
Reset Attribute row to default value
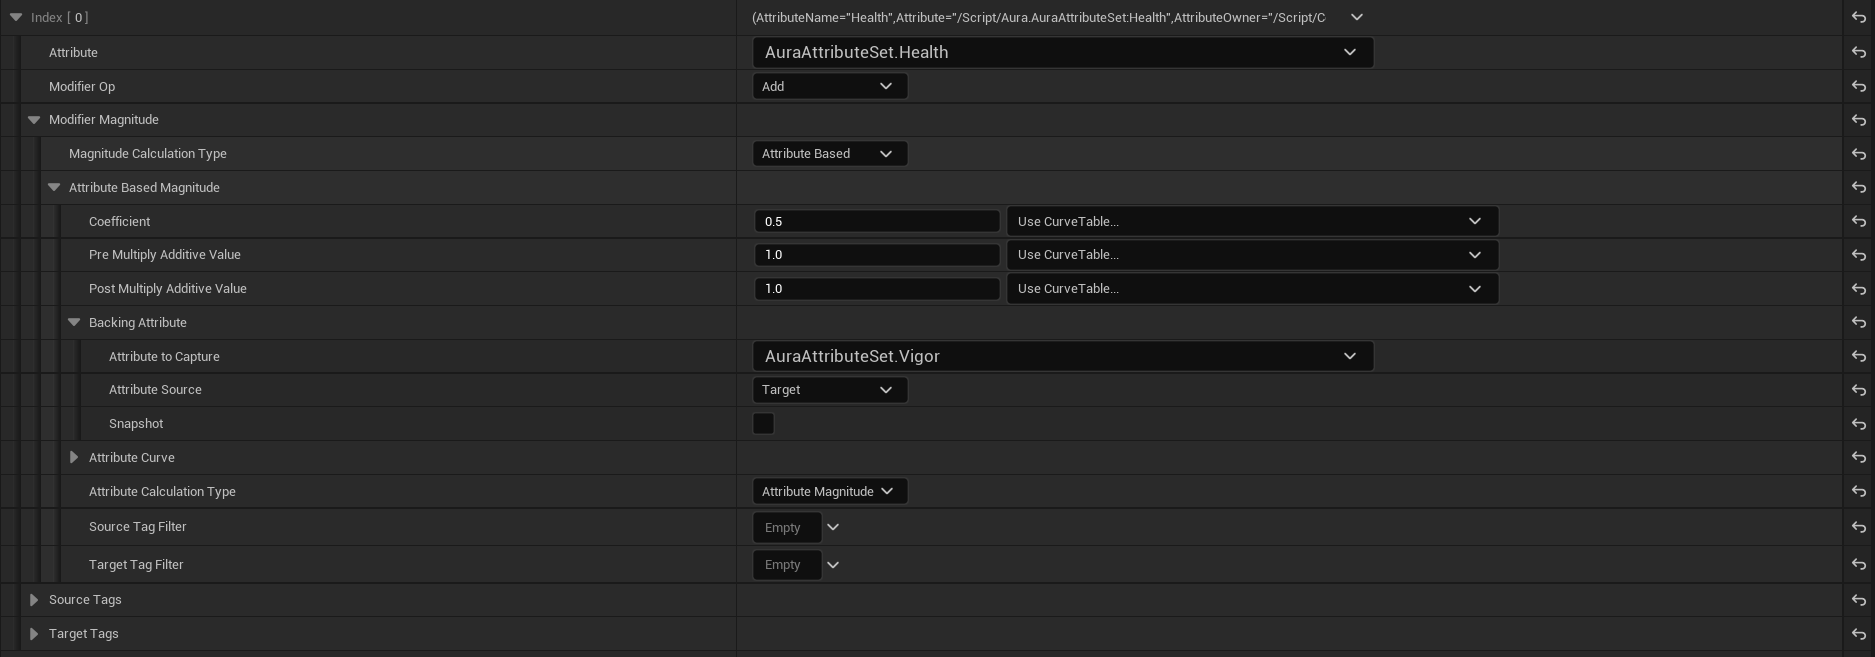(1859, 52)
